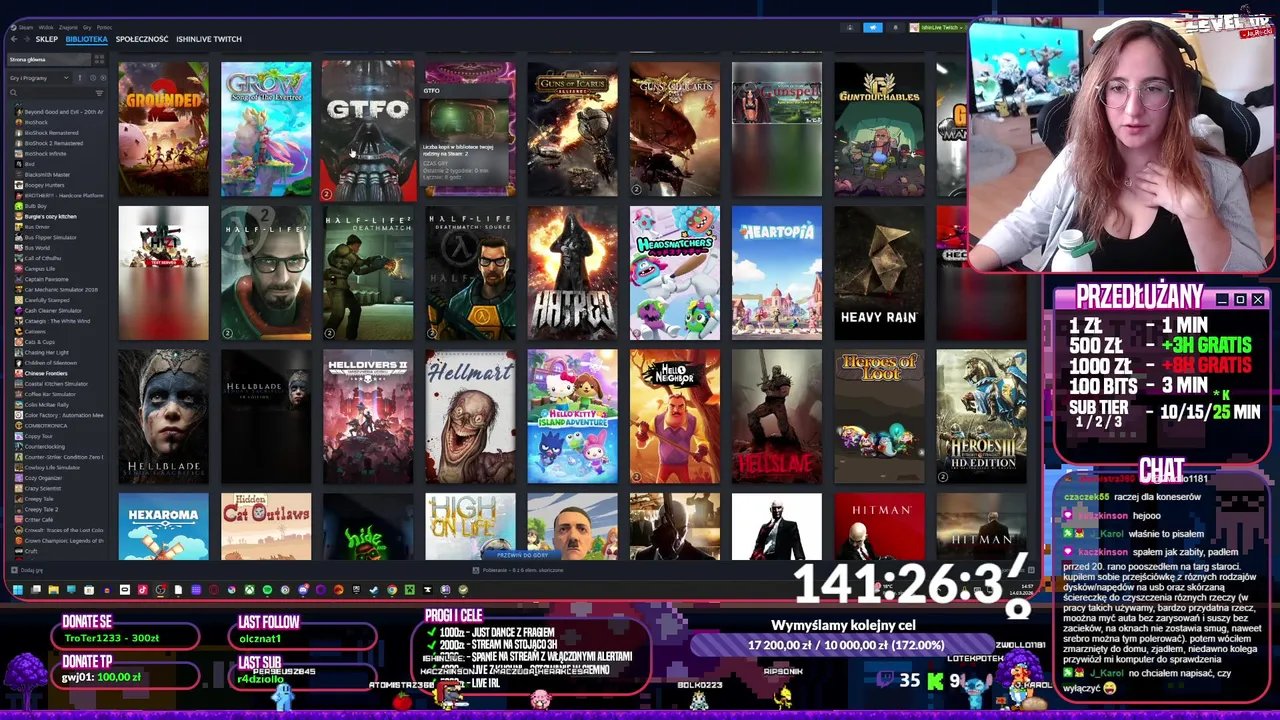Open the Hello Kitty Island Adventure cover

click(x=573, y=417)
